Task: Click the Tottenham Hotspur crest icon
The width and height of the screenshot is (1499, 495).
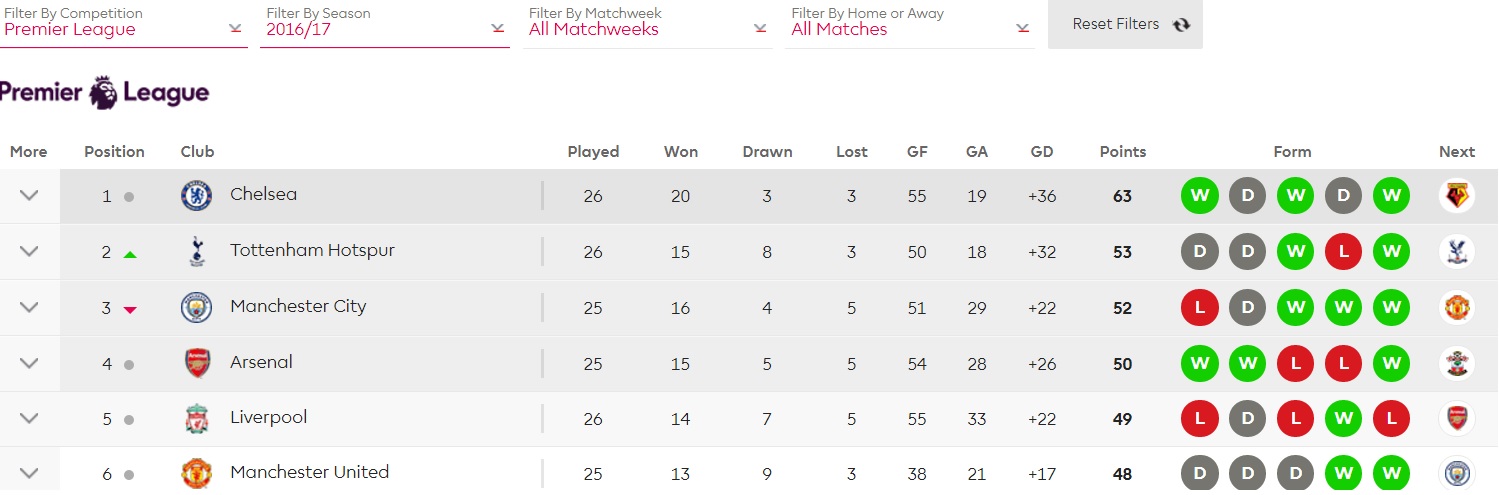Action: pos(196,251)
